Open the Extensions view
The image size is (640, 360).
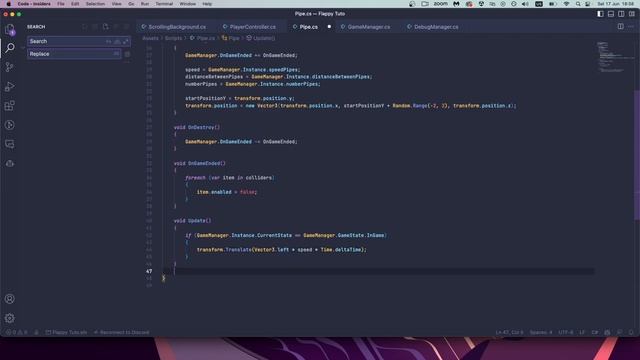pos(10,106)
